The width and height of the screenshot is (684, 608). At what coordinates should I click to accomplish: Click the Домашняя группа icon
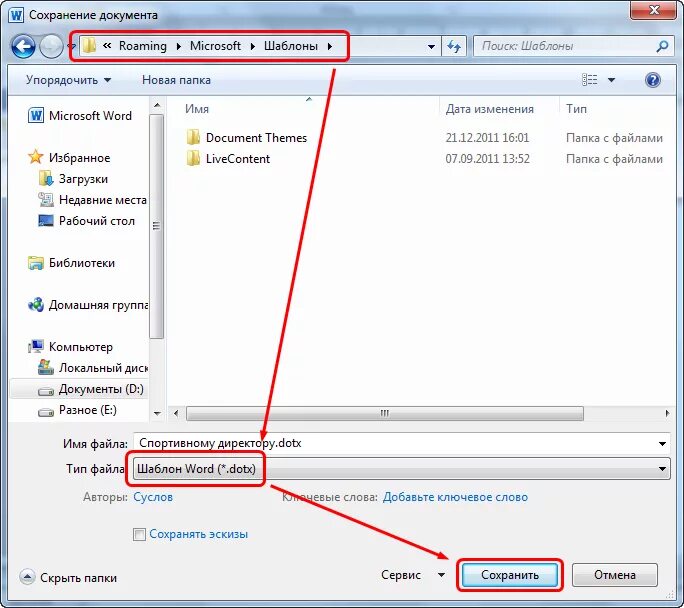[x=36, y=304]
